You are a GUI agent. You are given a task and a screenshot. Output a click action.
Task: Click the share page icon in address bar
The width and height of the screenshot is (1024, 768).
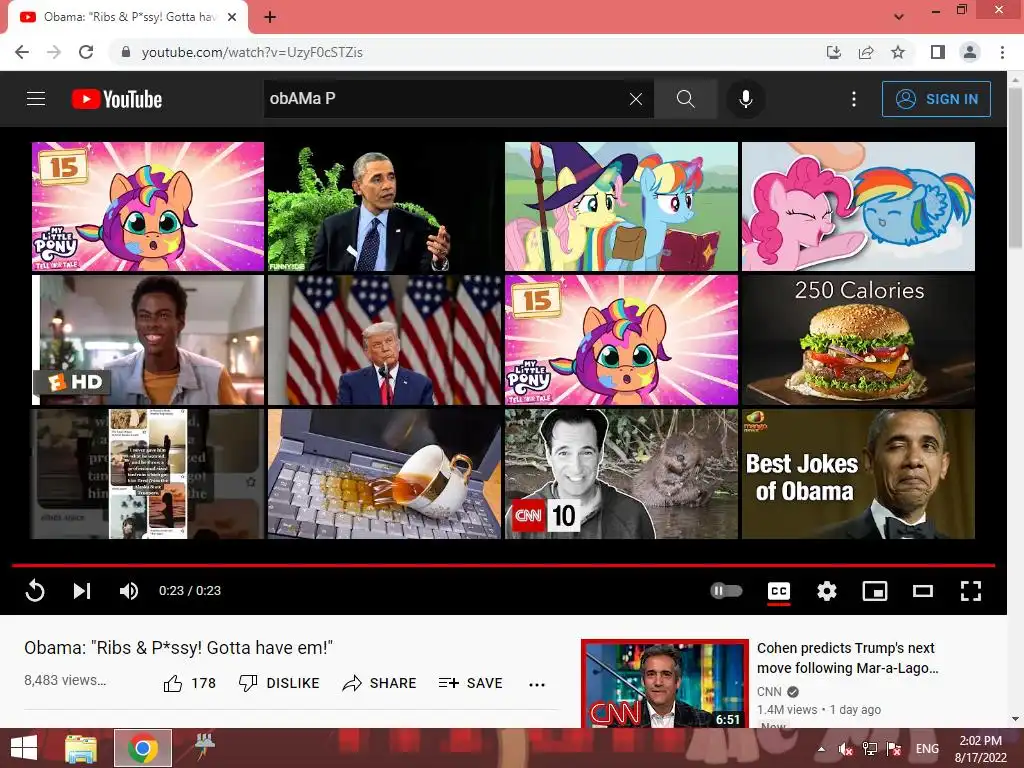point(866,52)
